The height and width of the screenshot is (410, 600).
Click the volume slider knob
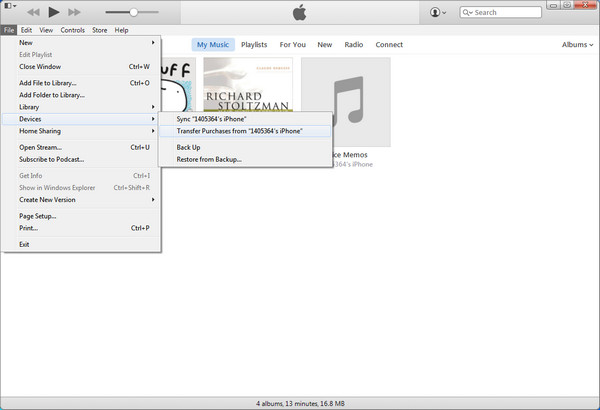134,12
